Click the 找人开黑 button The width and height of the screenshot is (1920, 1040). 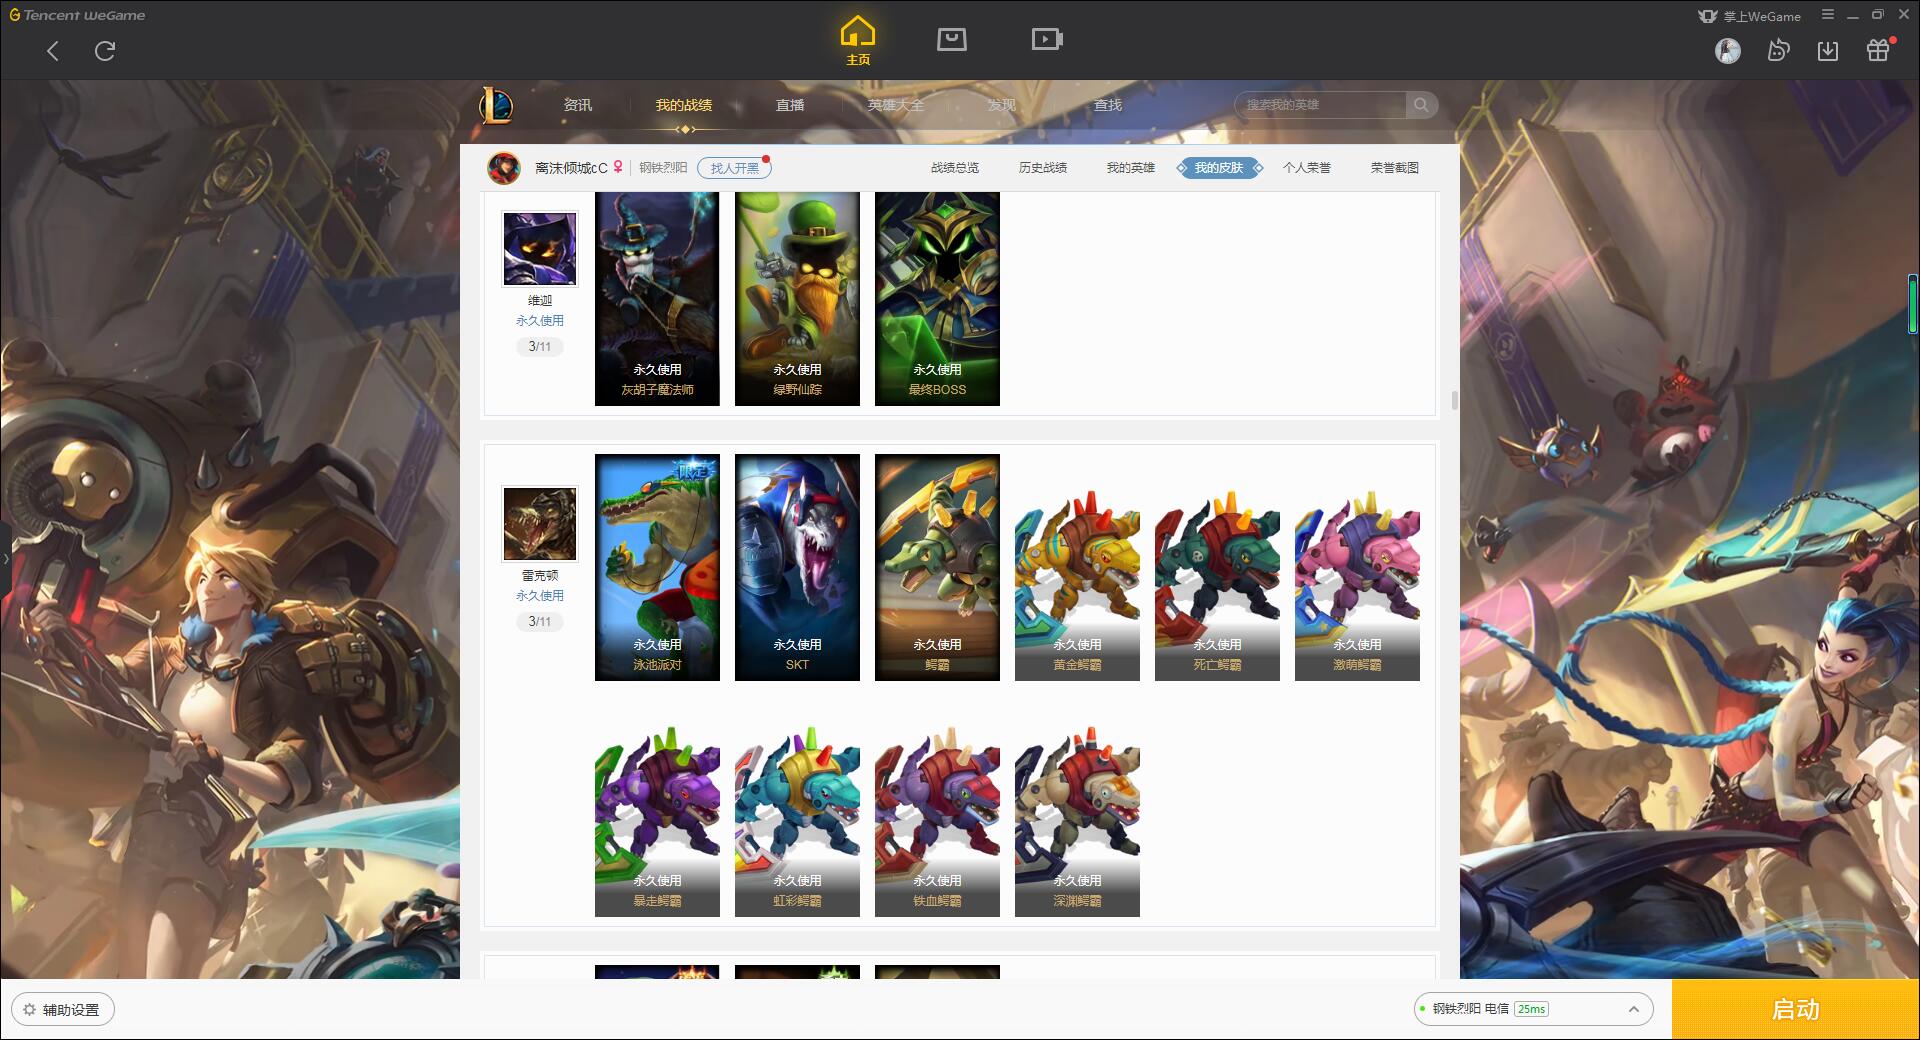(734, 168)
